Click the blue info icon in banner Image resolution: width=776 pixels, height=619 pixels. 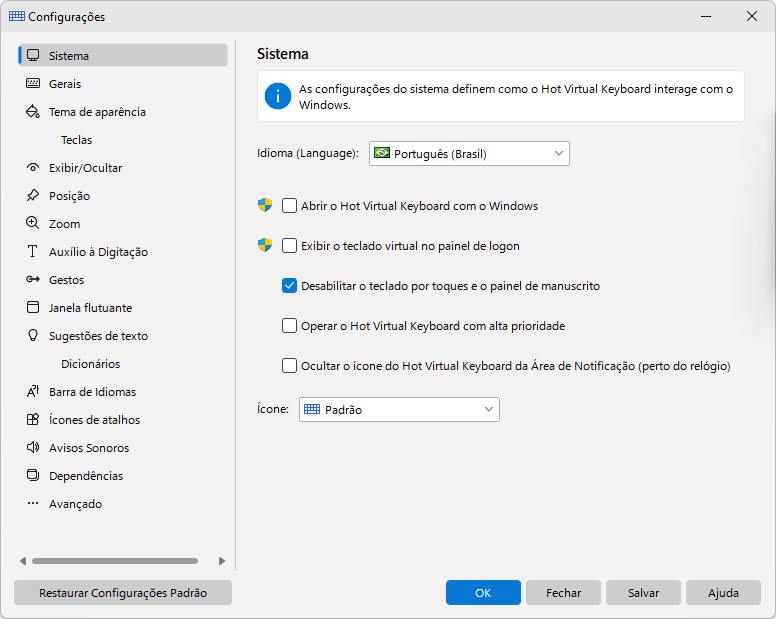278,96
